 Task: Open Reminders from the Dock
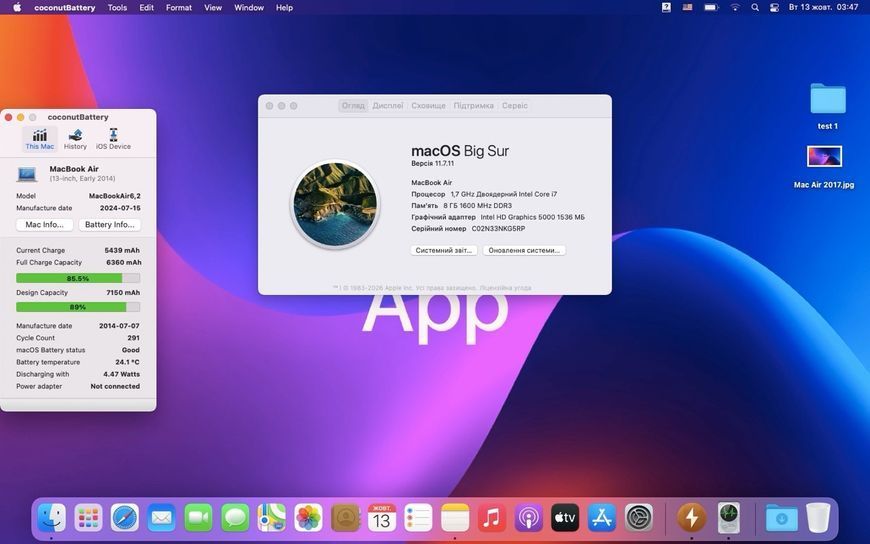click(x=418, y=518)
